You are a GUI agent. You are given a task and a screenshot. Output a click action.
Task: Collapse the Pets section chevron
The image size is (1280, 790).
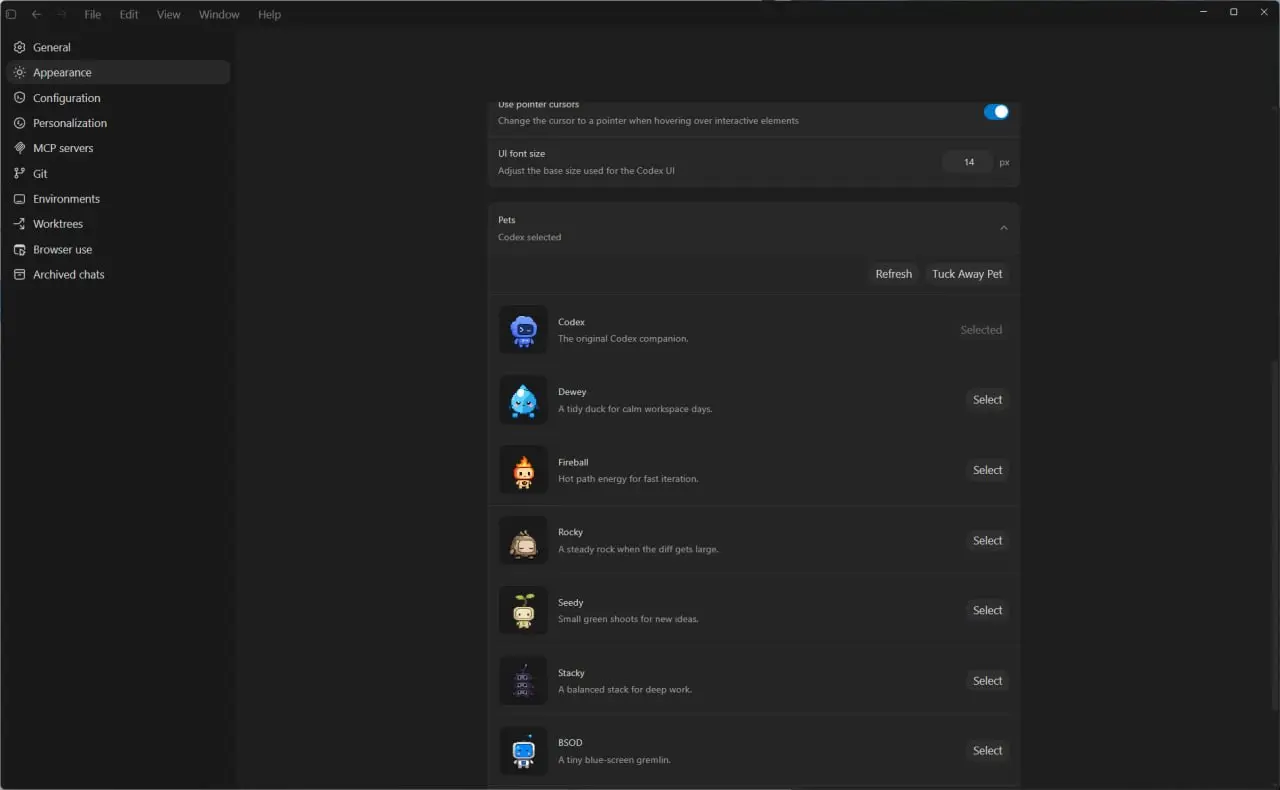1004,228
